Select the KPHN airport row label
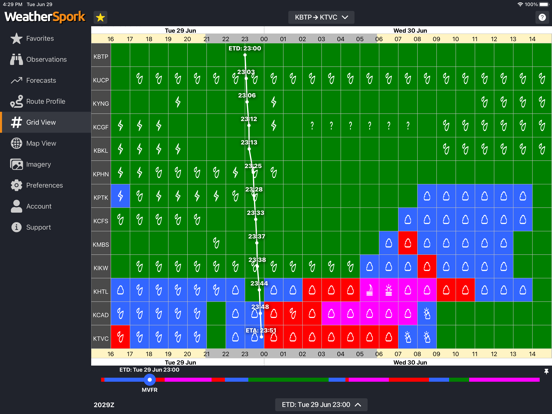This screenshot has height=414, width=552. pos(101,174)
